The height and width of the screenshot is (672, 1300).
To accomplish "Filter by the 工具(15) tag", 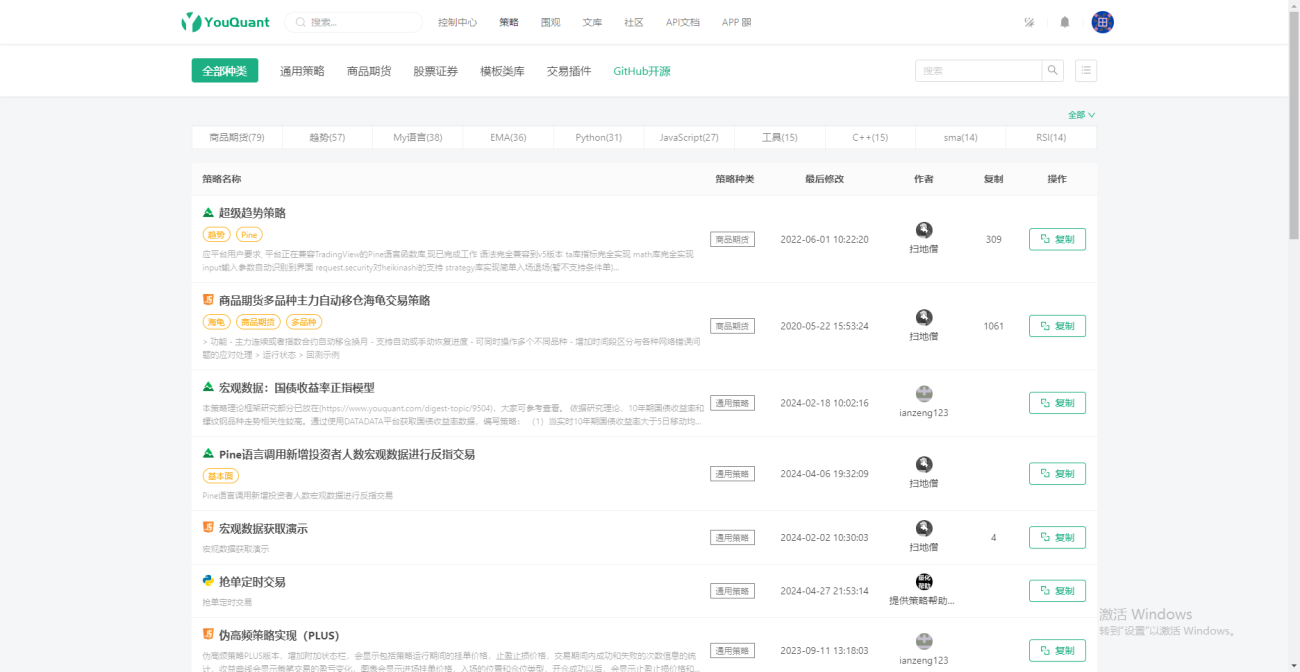I will coord(780,137).
